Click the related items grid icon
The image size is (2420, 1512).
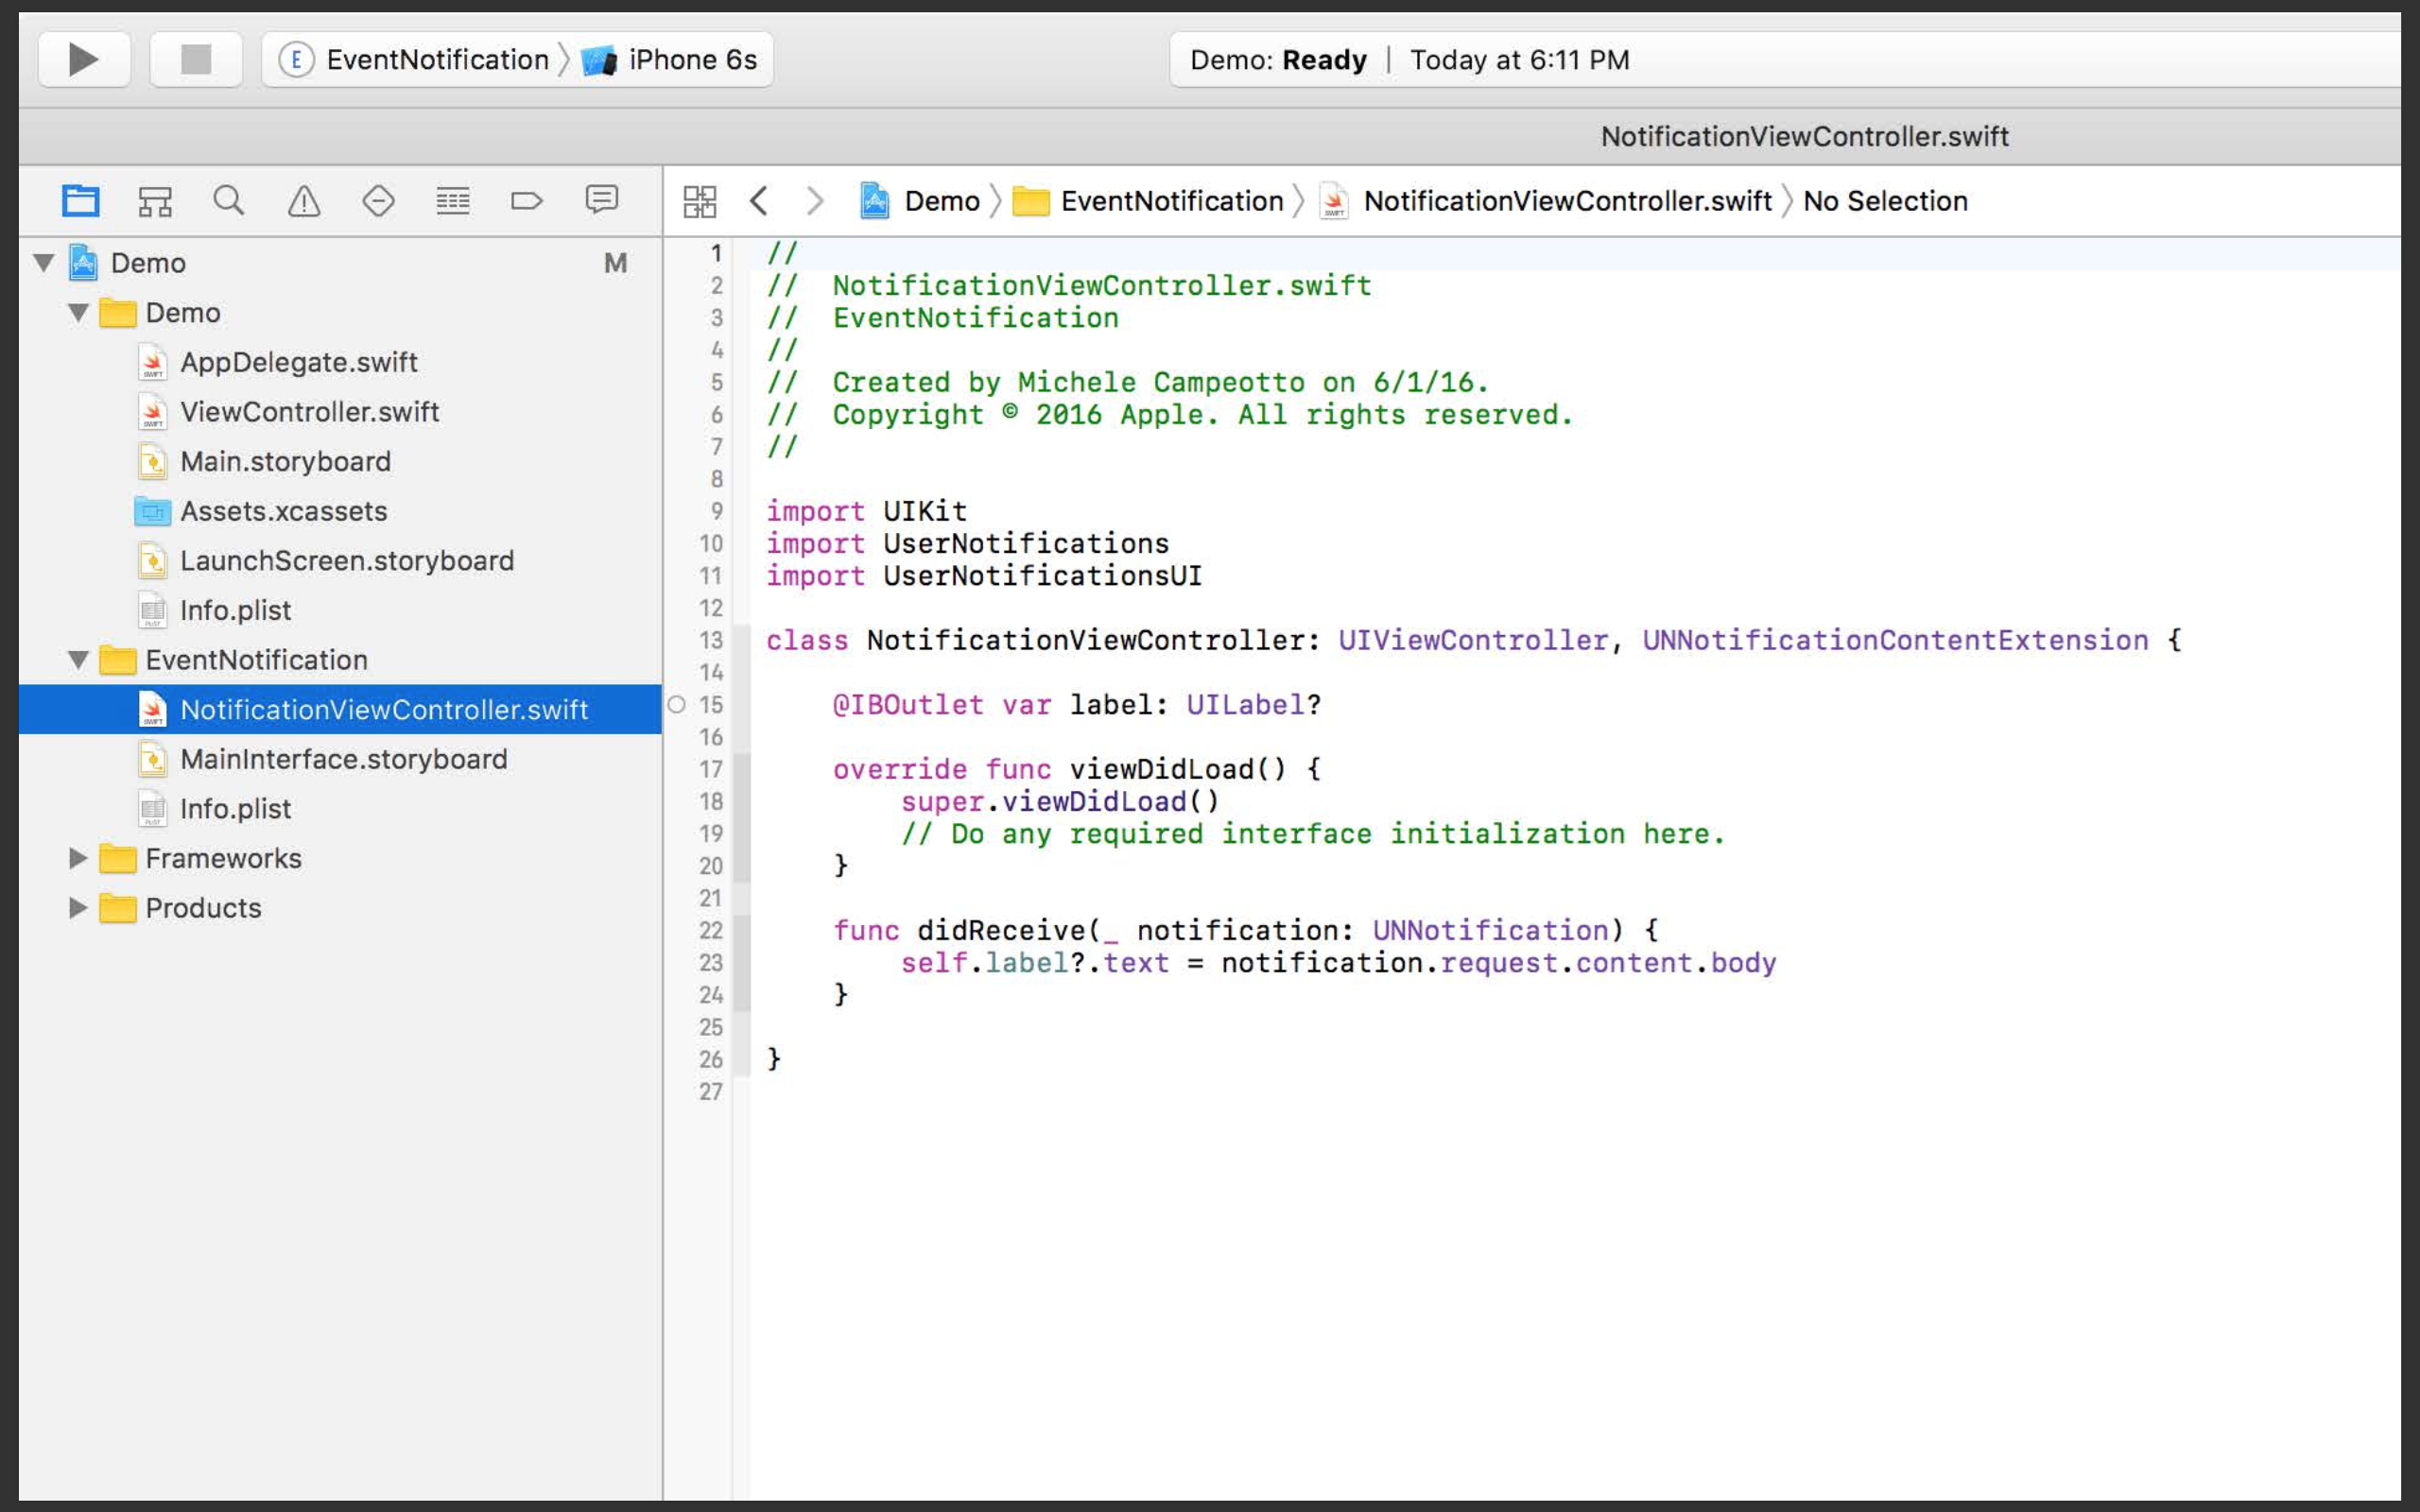coord(699,201)
